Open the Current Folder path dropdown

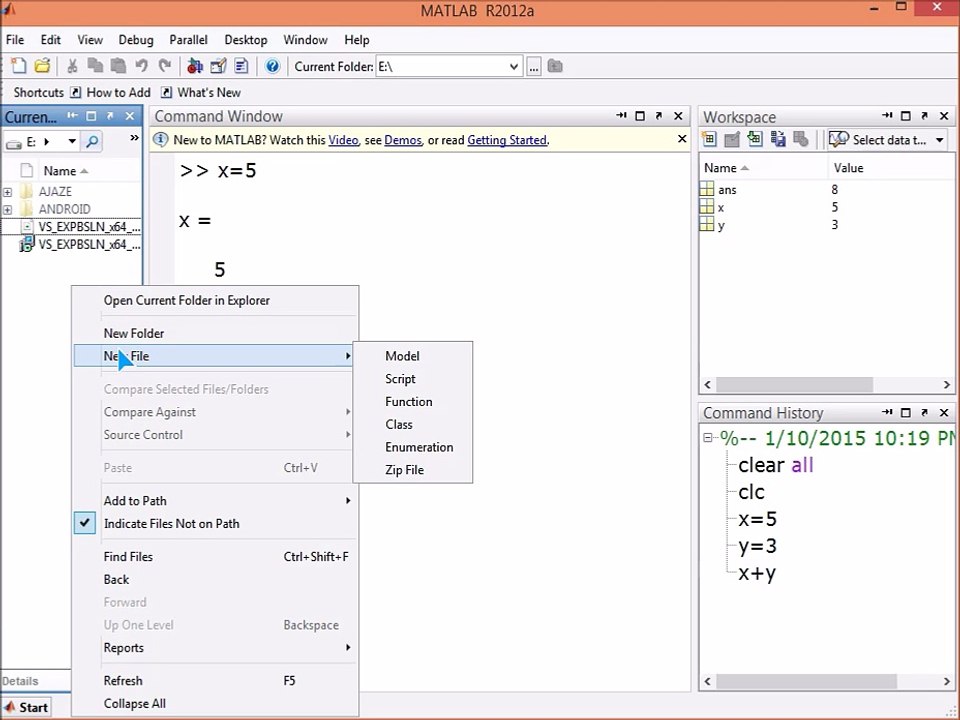click(513, 67)
